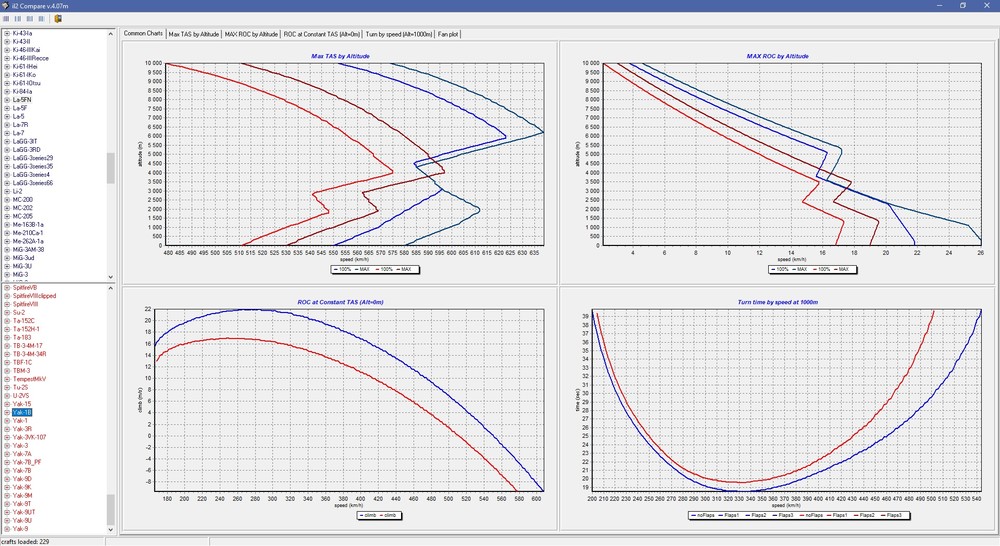This screenshot has width=1000, height=546.
Task: Click the lower list scroll-down arrow
Action: (x=110, y=529)
